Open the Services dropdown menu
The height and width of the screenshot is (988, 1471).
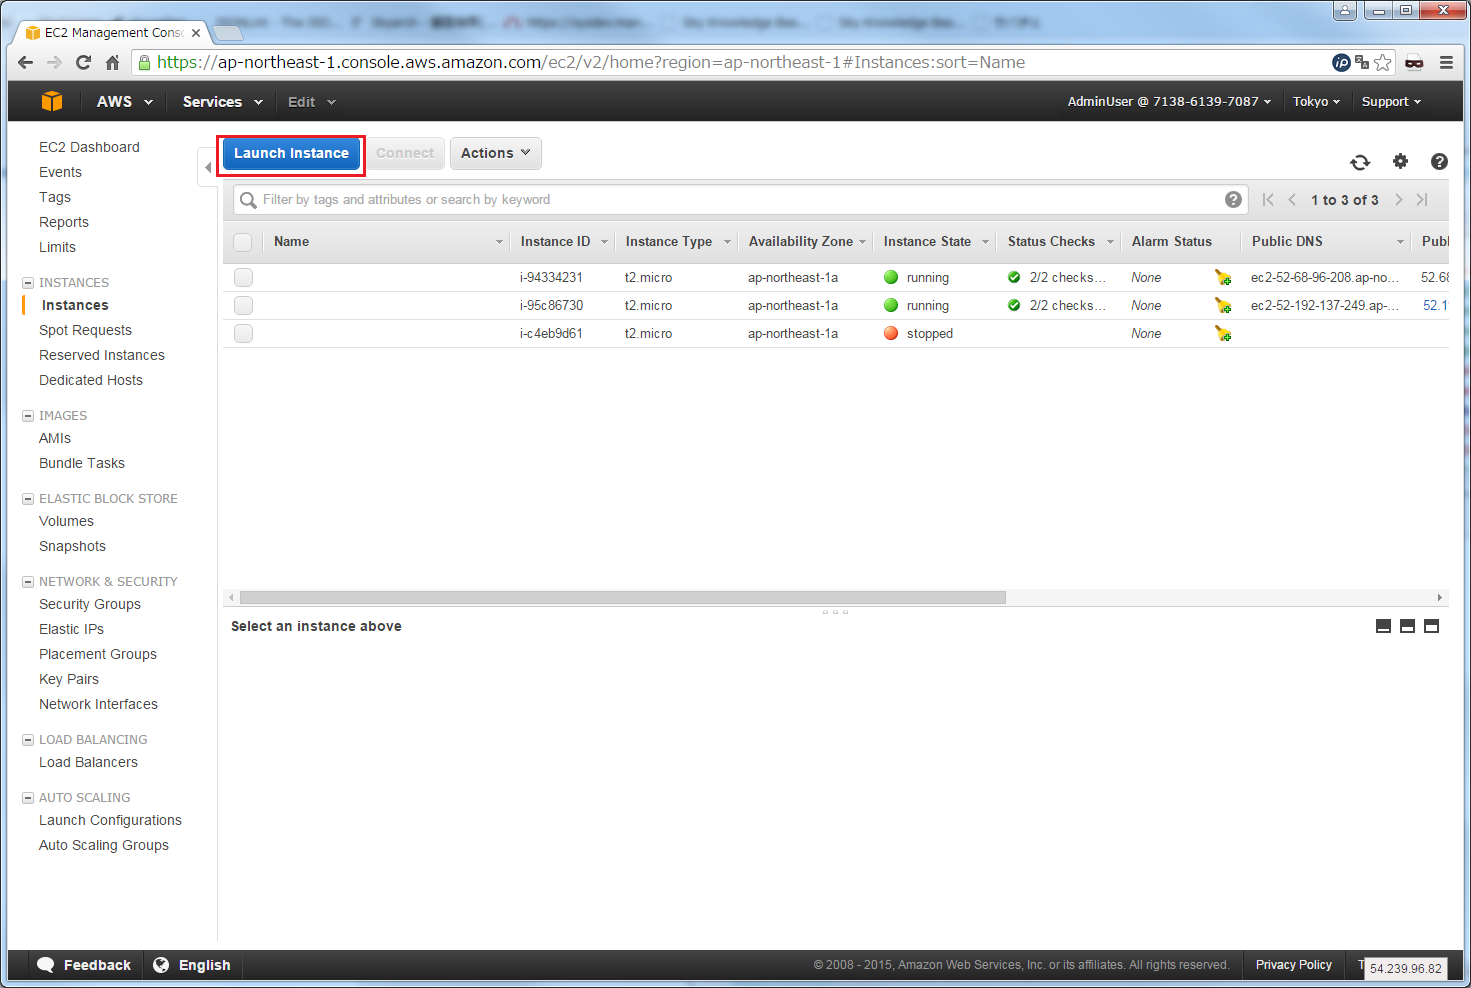pyautogui.click(x=222, y=102)
